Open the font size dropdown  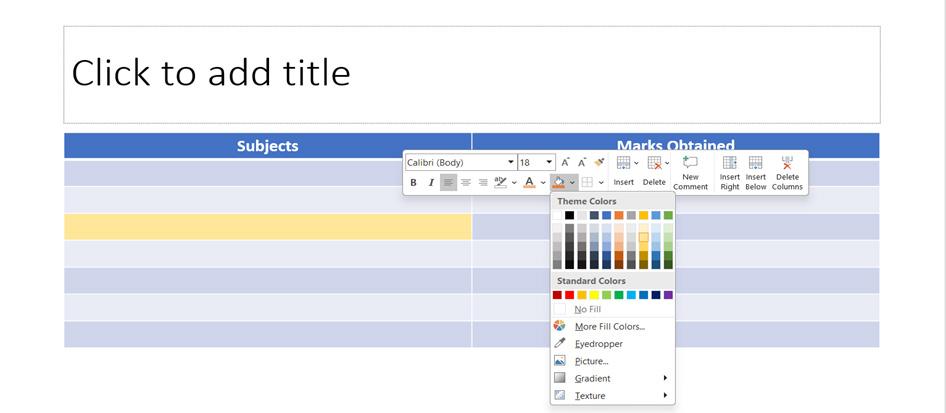[549, 162]
